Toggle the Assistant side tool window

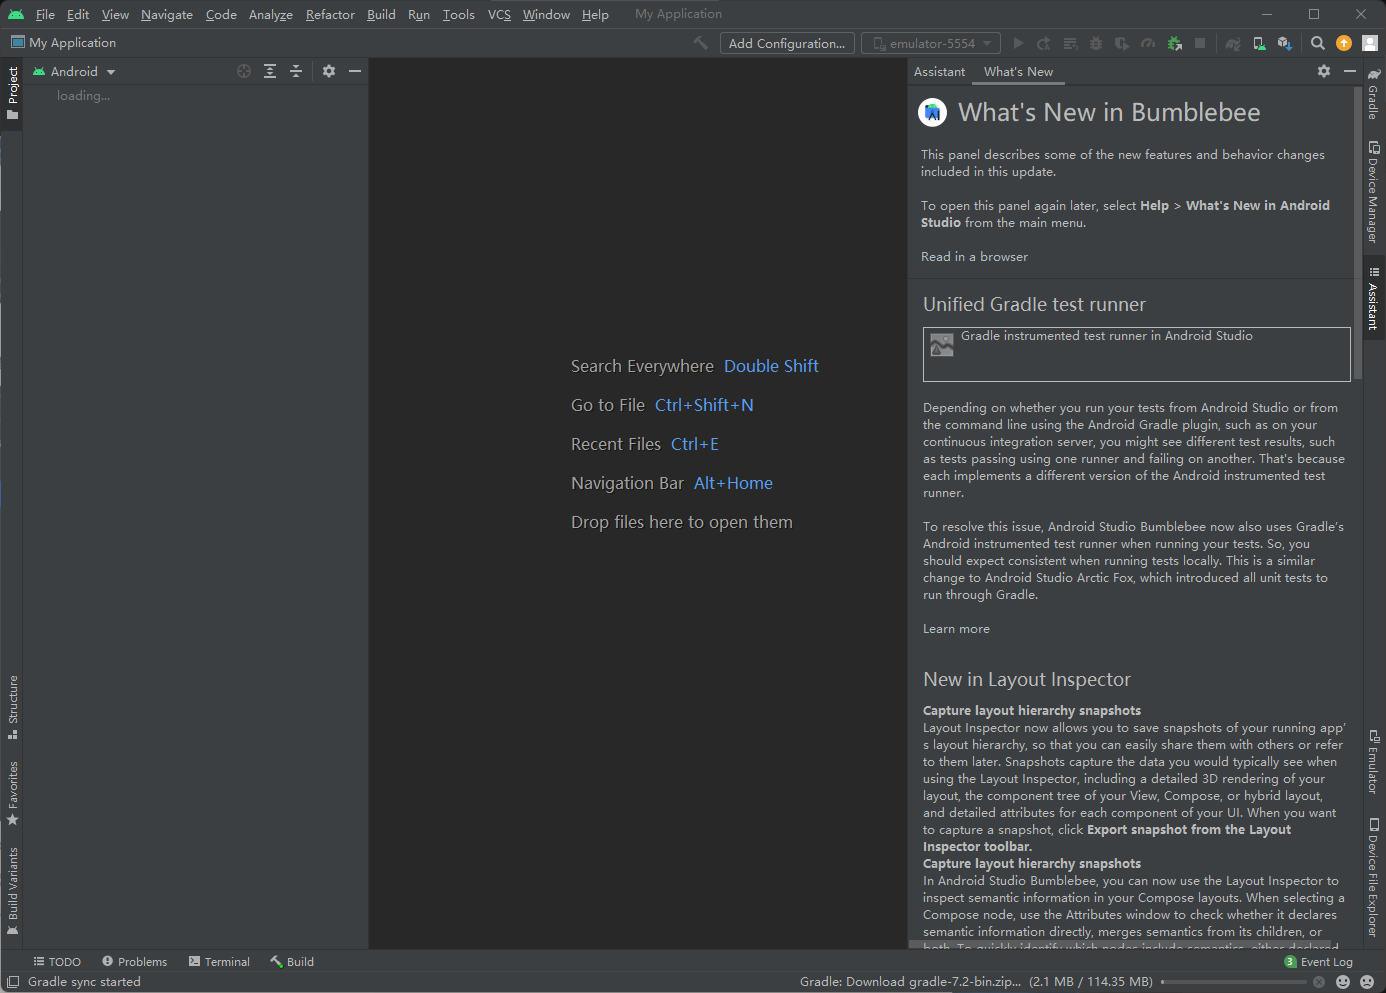pyautogui.click(x=1374, y=298)
